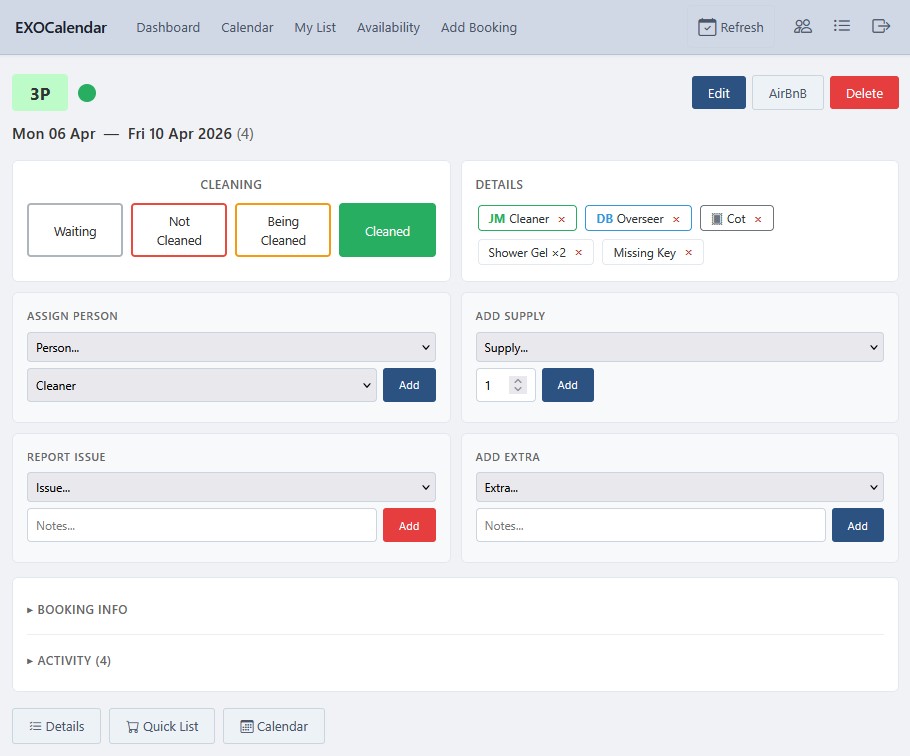Image resolution: width=910 pixels, height=756 pixels.
Task: Select the Waiting cleaning status
Action: click(74, 230)
